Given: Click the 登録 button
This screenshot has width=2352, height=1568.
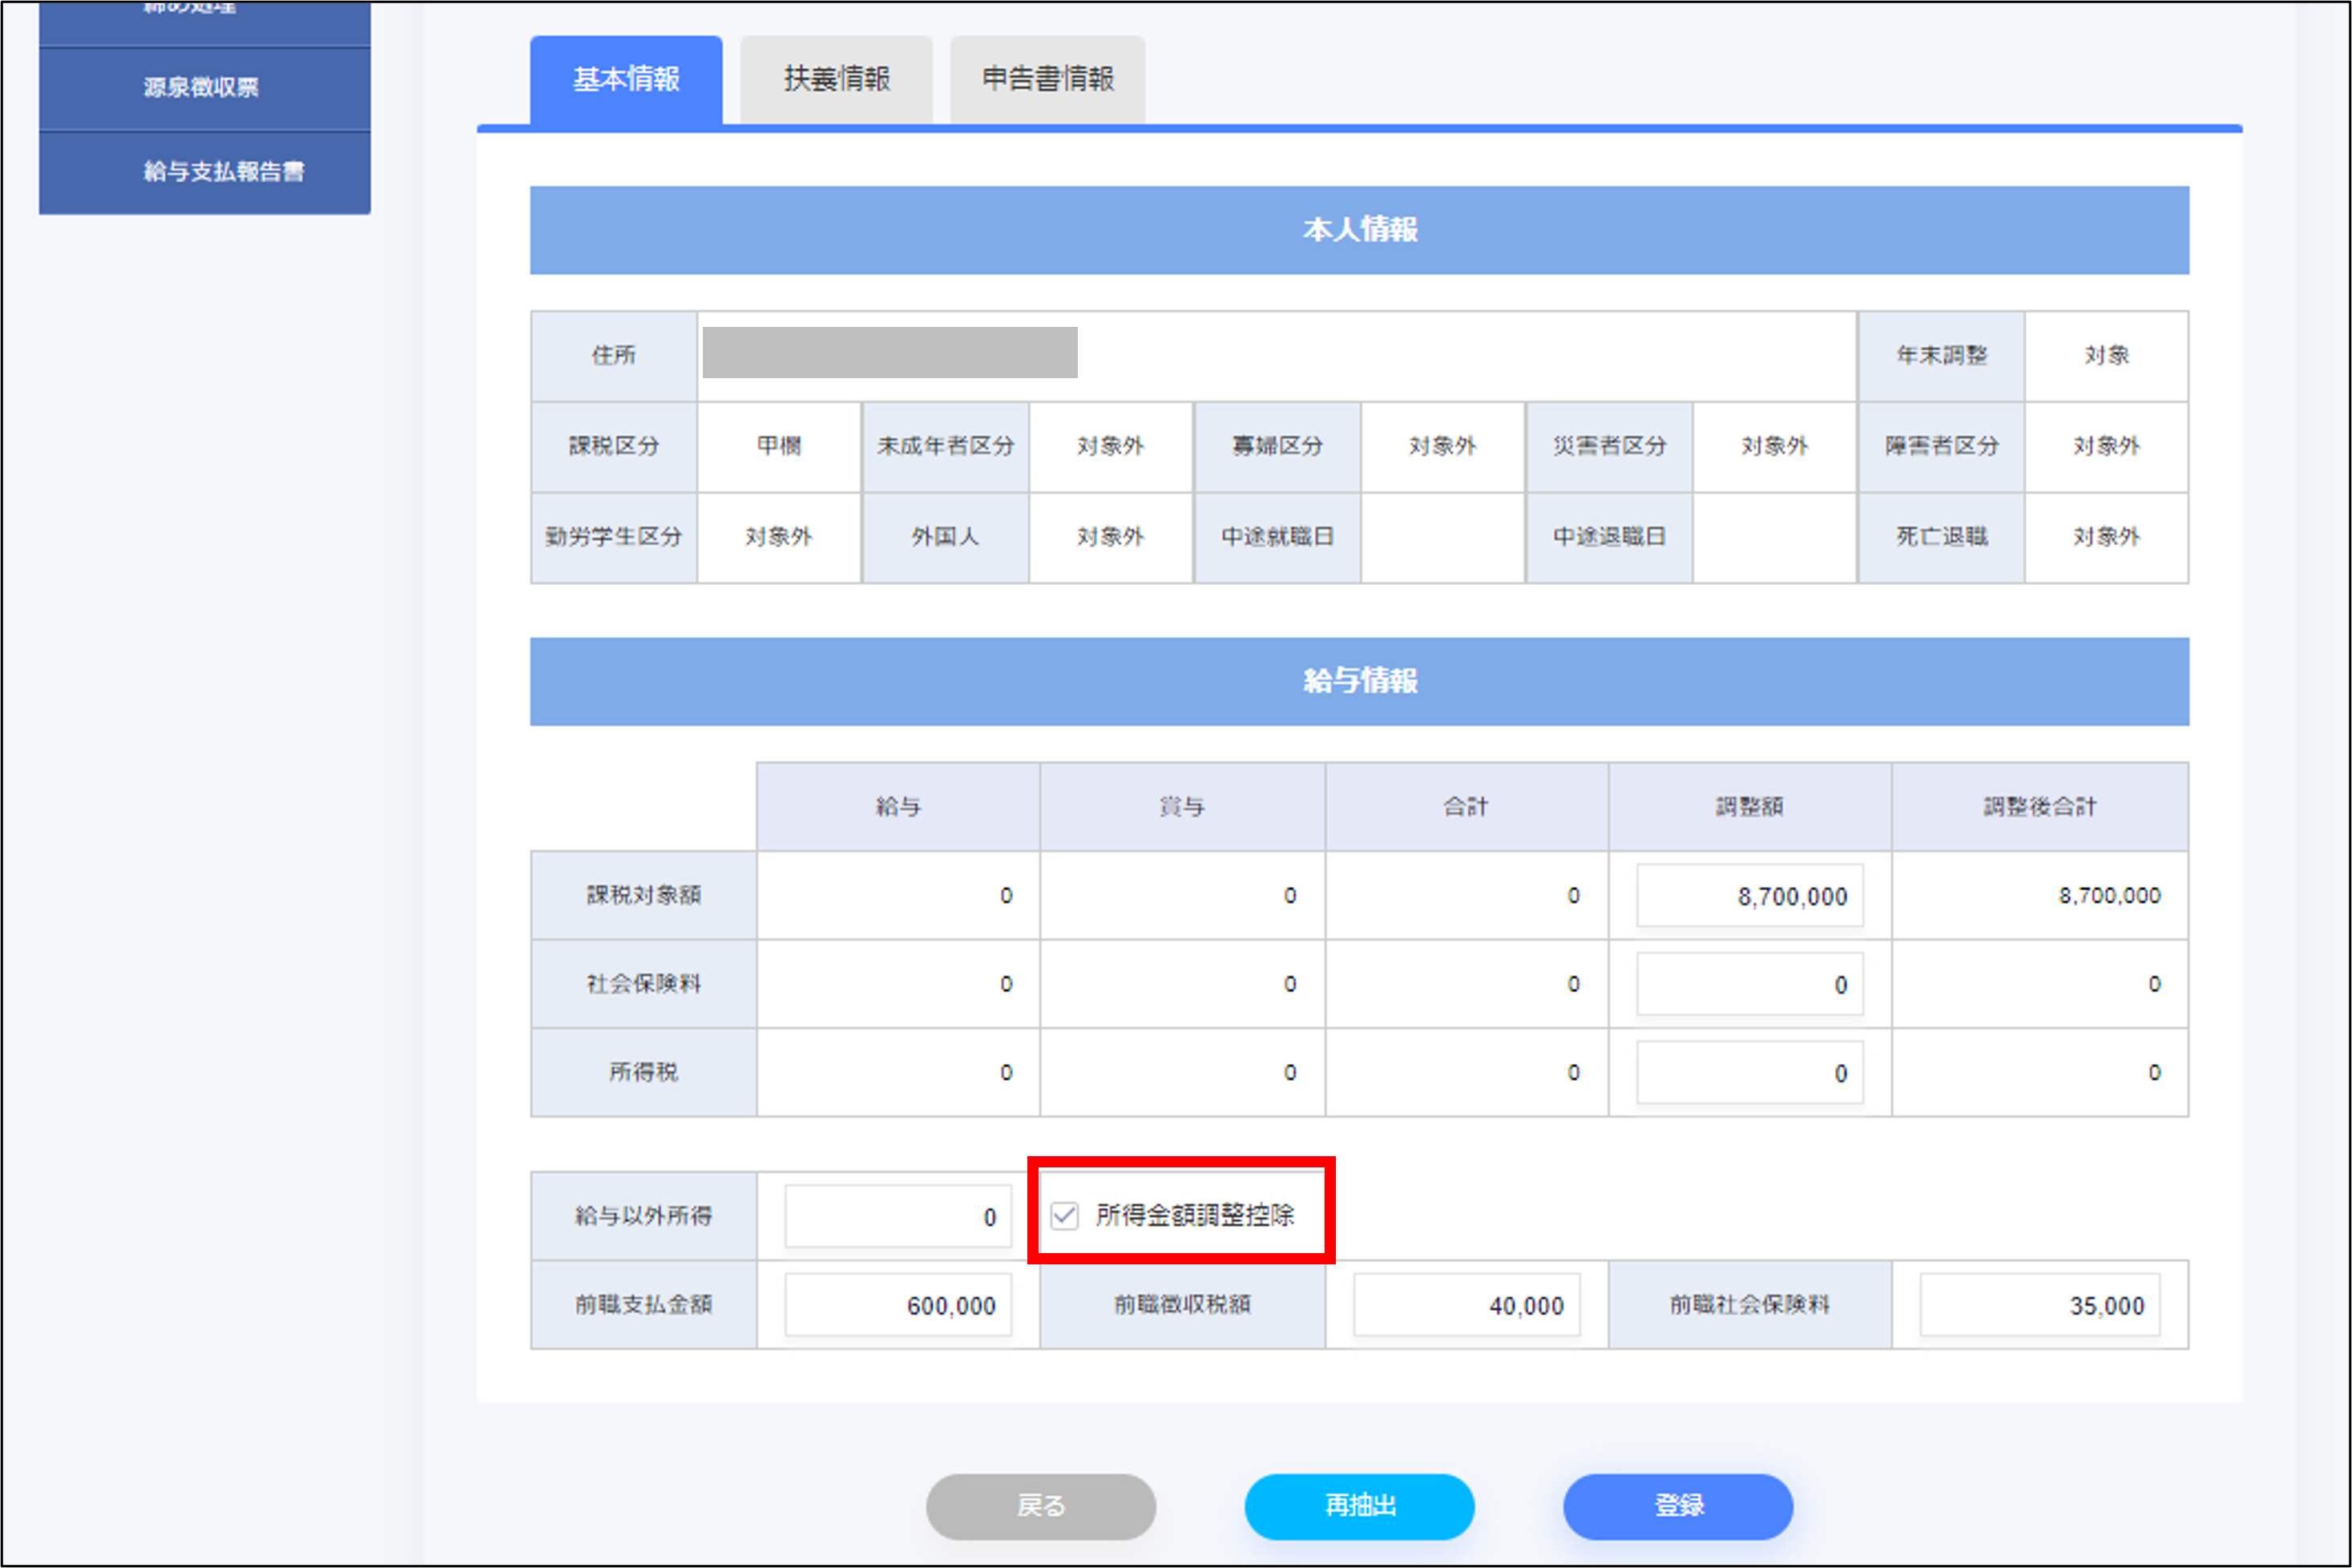Looking at the screenshot, I should coord(1678,1506).
